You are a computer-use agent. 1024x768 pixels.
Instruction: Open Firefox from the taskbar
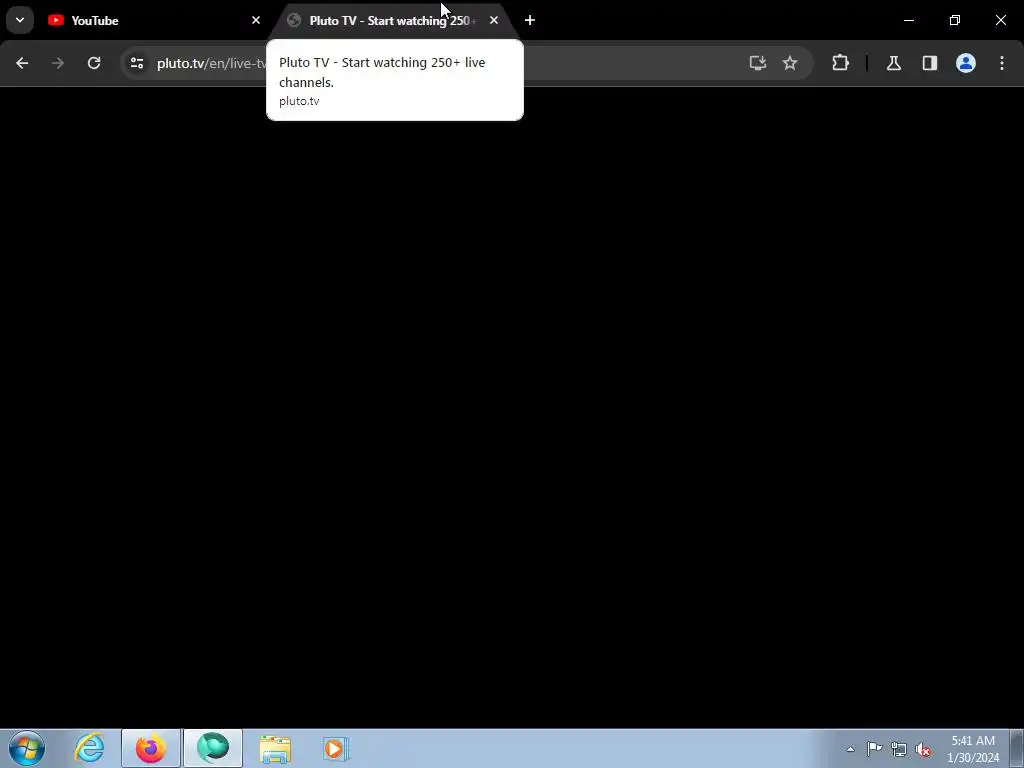tap(150, 748)
